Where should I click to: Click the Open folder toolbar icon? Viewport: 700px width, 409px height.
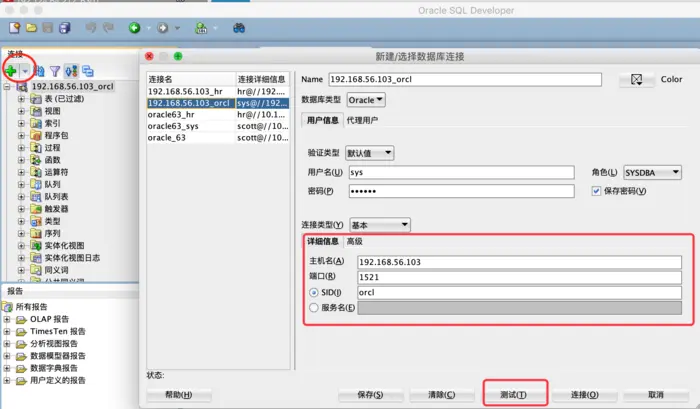[31, 28]
